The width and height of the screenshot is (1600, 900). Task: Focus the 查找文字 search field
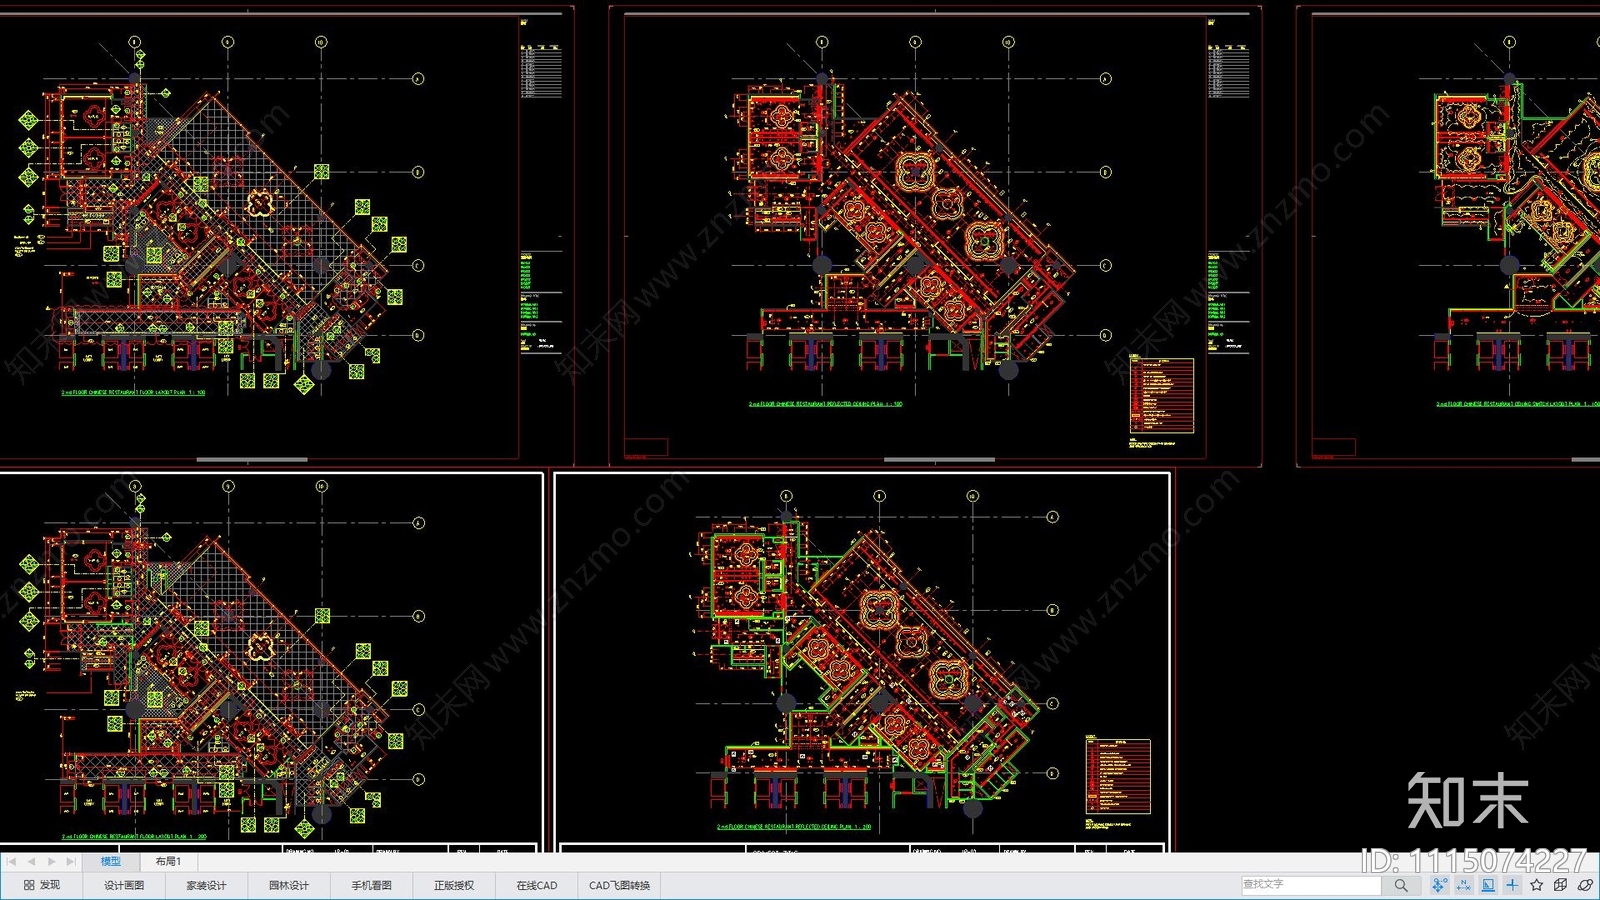point(1311,885)
